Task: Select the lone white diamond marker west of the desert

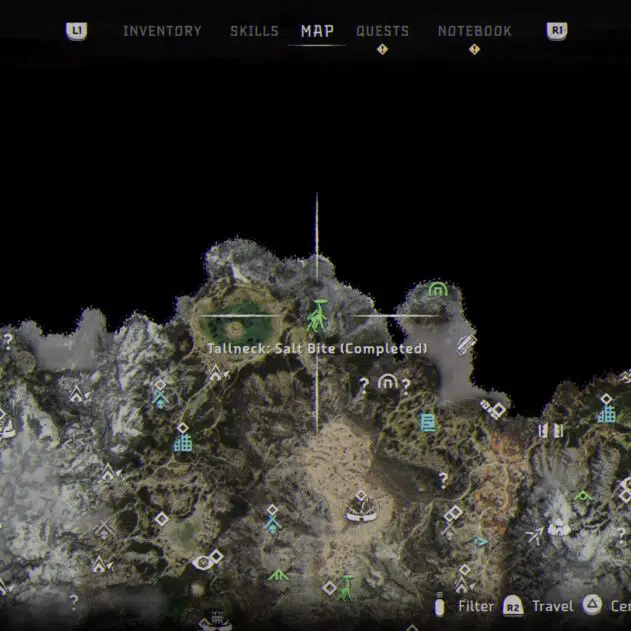Action: click(x=161, y=519)
